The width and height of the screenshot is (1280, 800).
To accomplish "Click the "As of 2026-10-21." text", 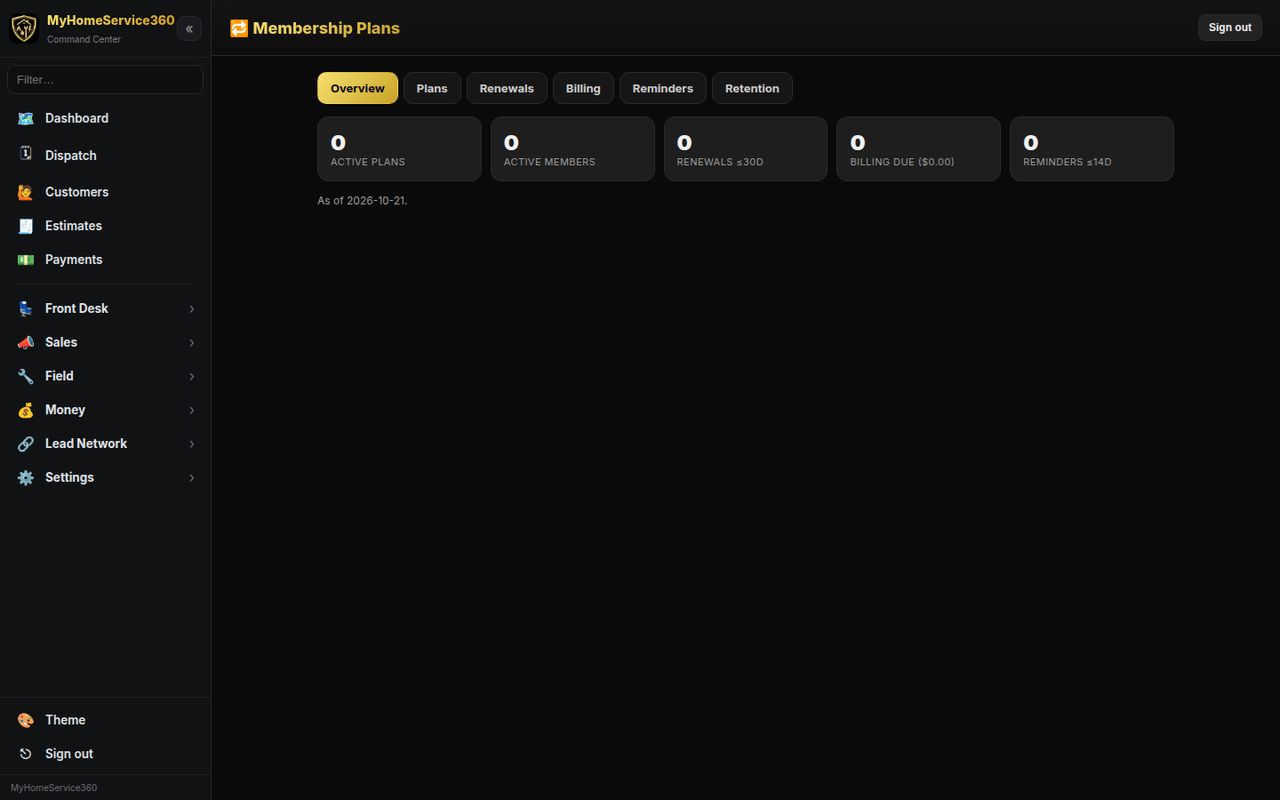I will (x=362, y=201).
